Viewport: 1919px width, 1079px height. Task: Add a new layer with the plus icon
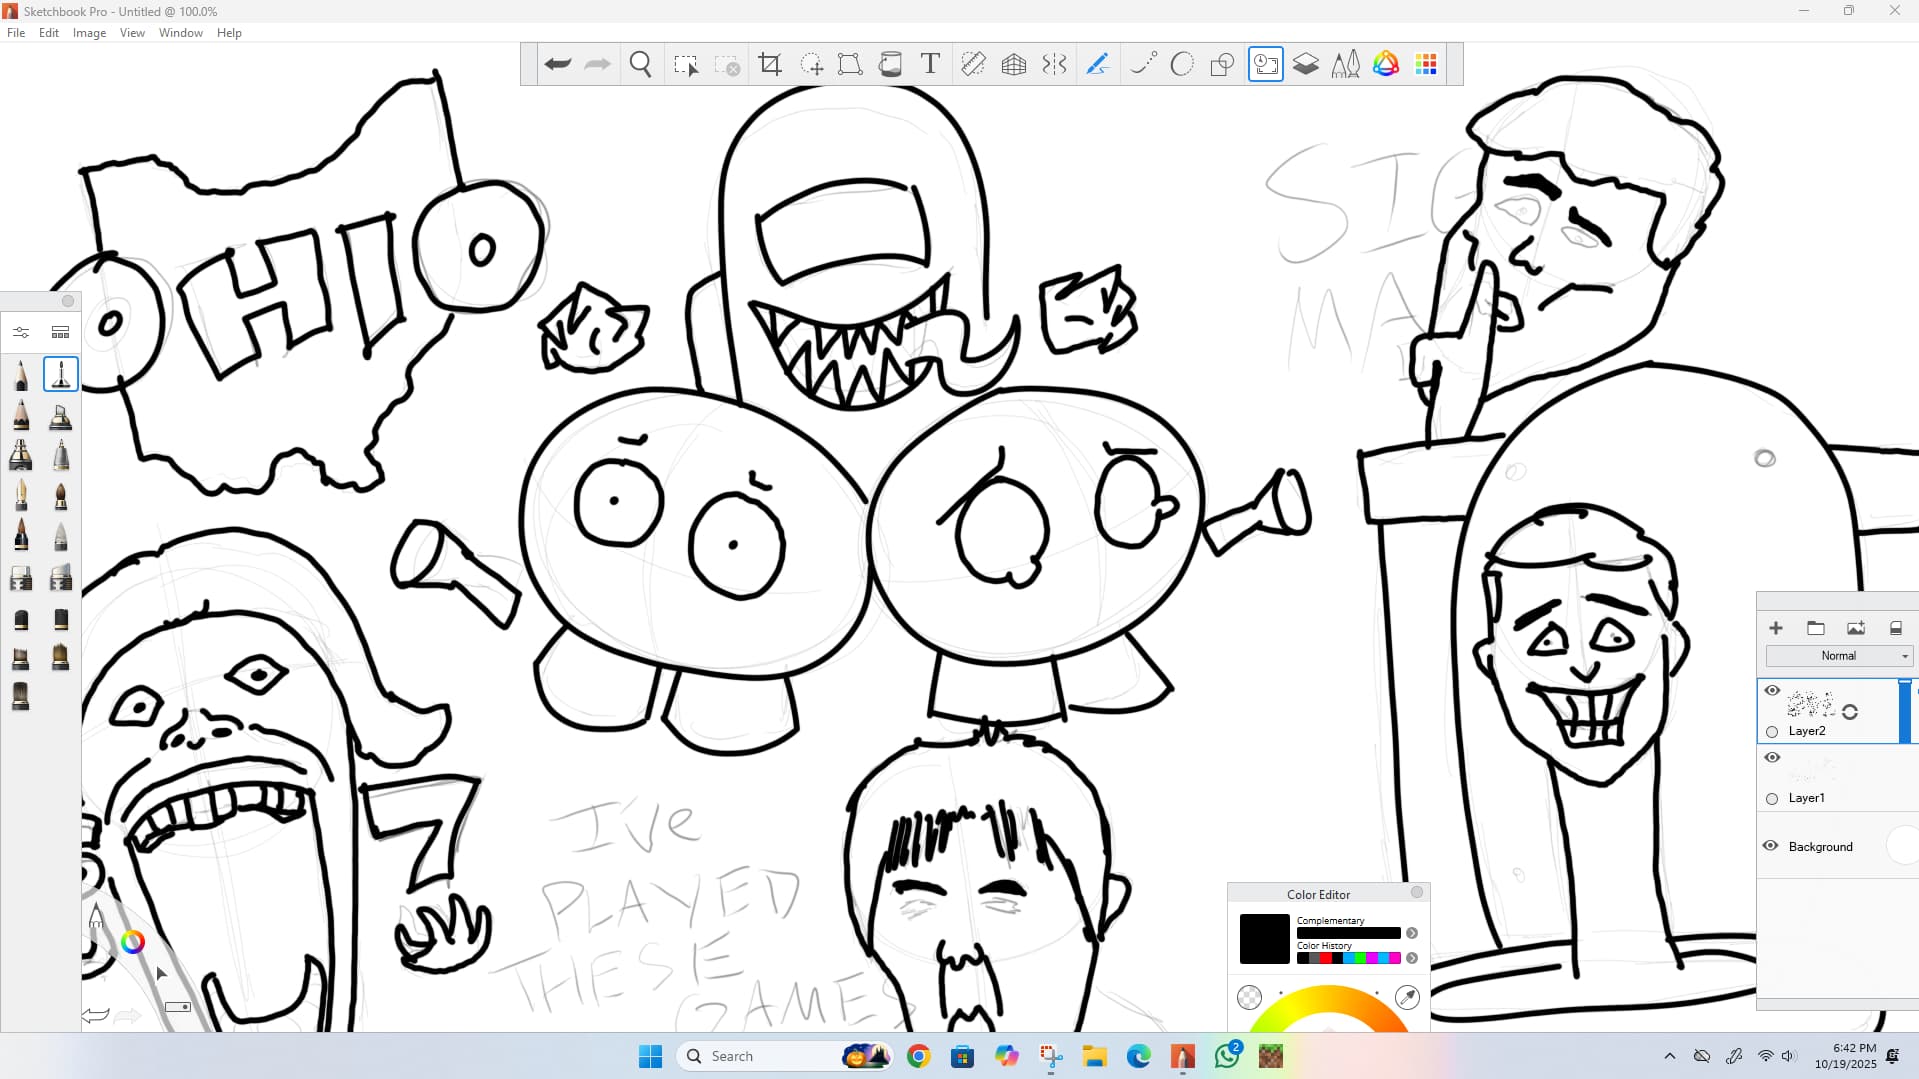click(x=1776, y=628)
